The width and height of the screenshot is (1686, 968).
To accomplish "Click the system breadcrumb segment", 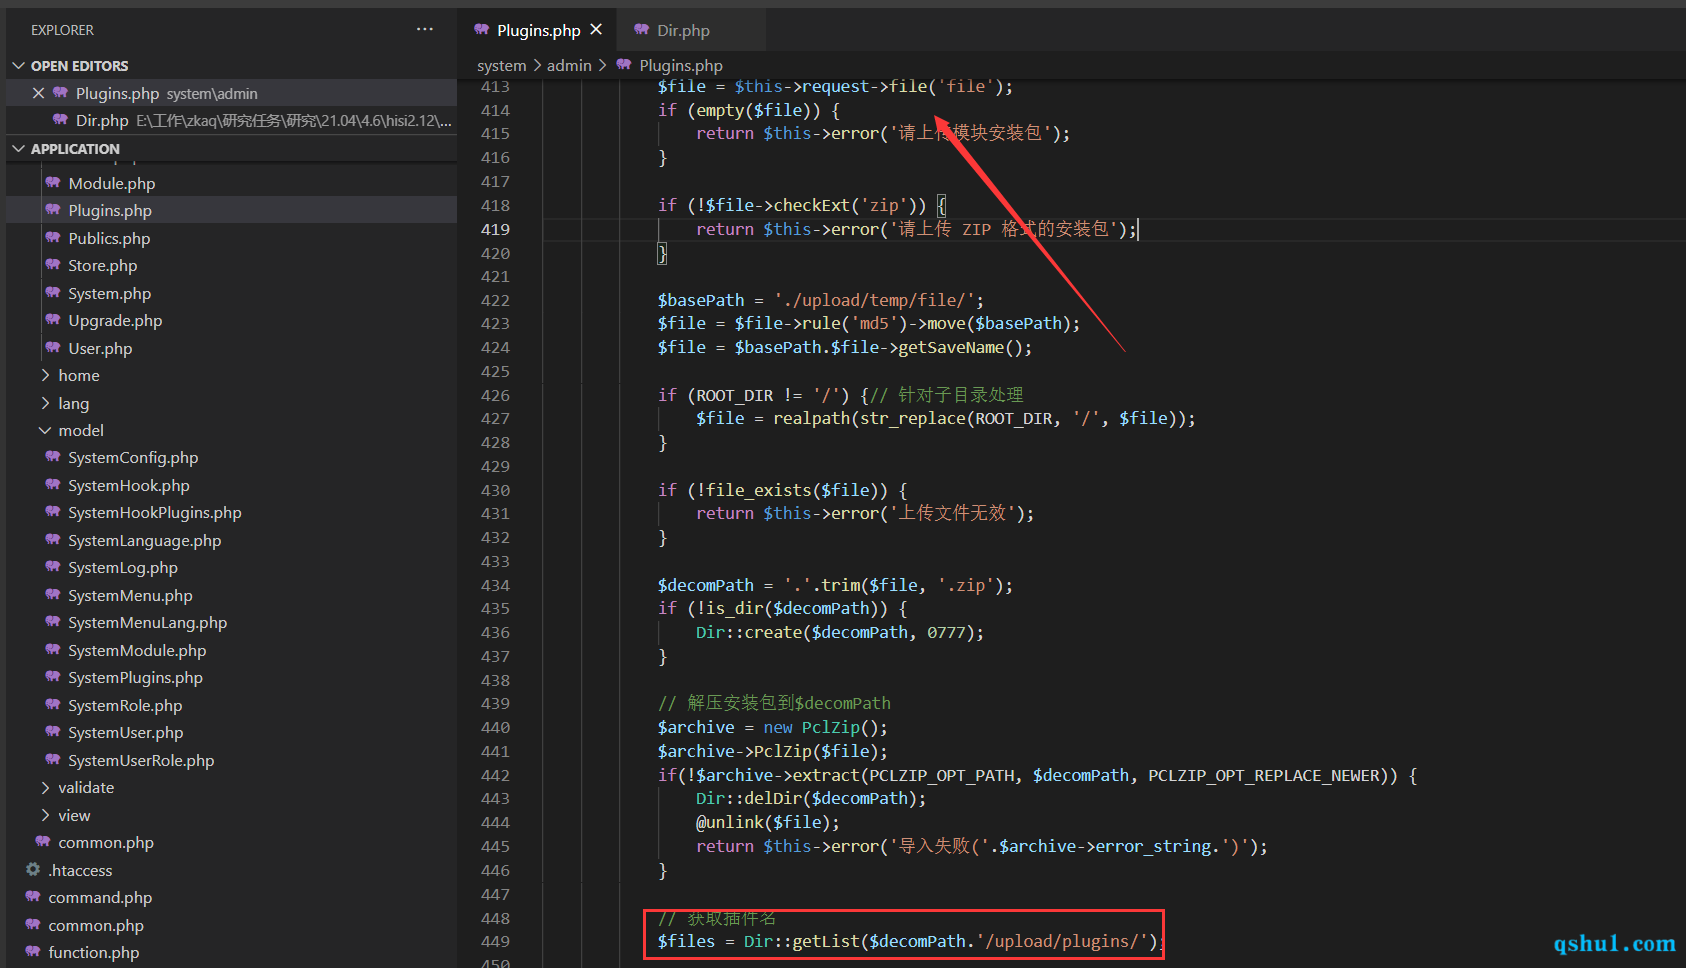I will [x=501, y=66].
